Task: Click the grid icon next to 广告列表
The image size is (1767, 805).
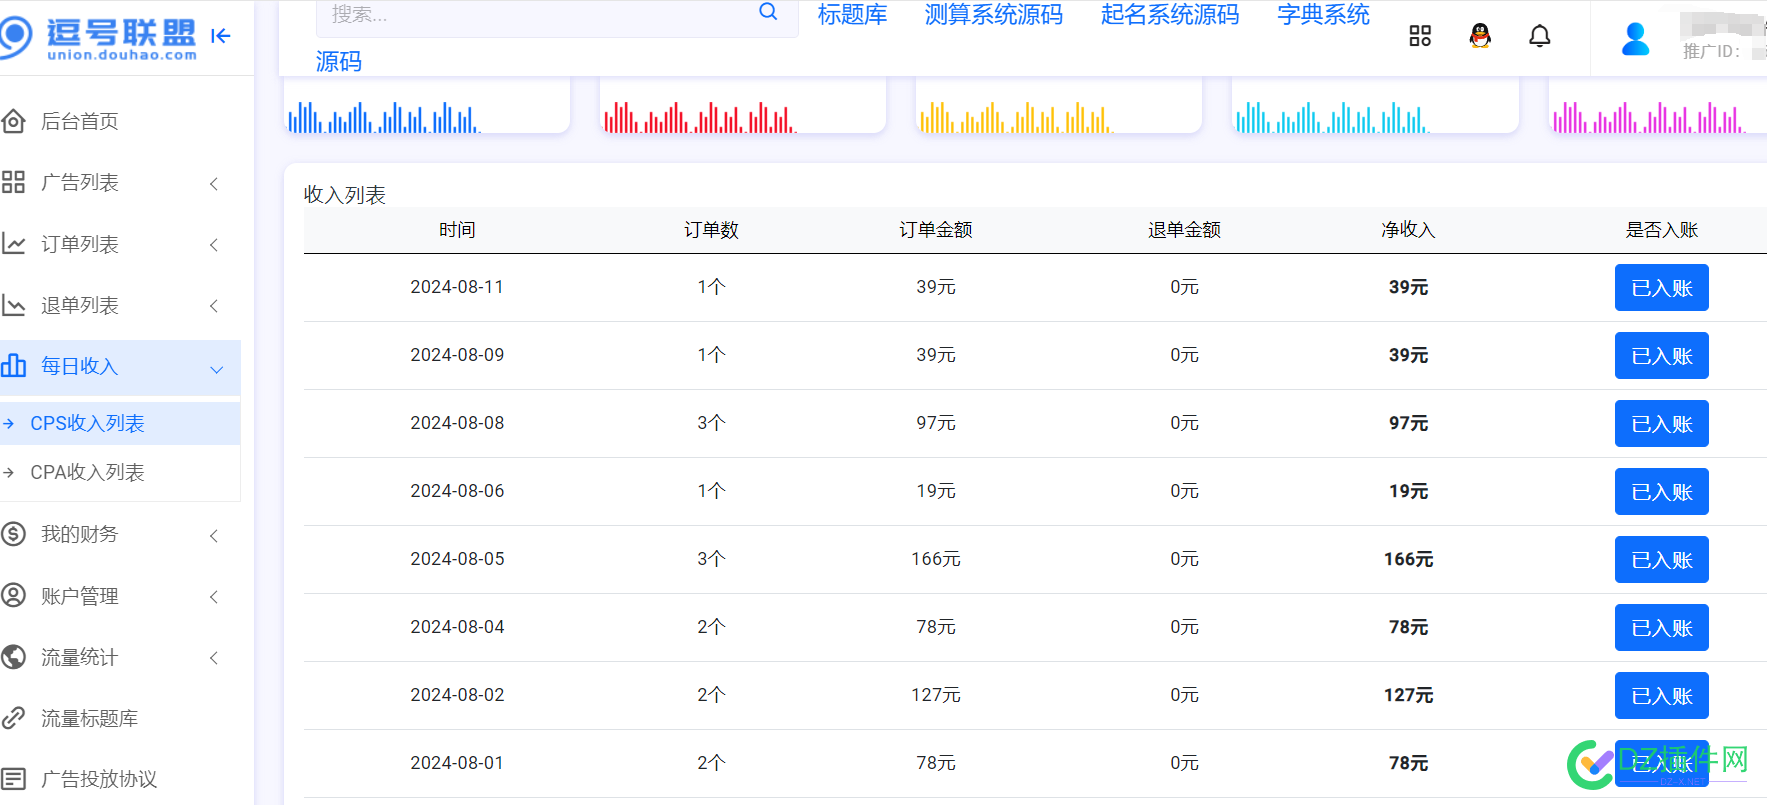Action: (13, 182)
